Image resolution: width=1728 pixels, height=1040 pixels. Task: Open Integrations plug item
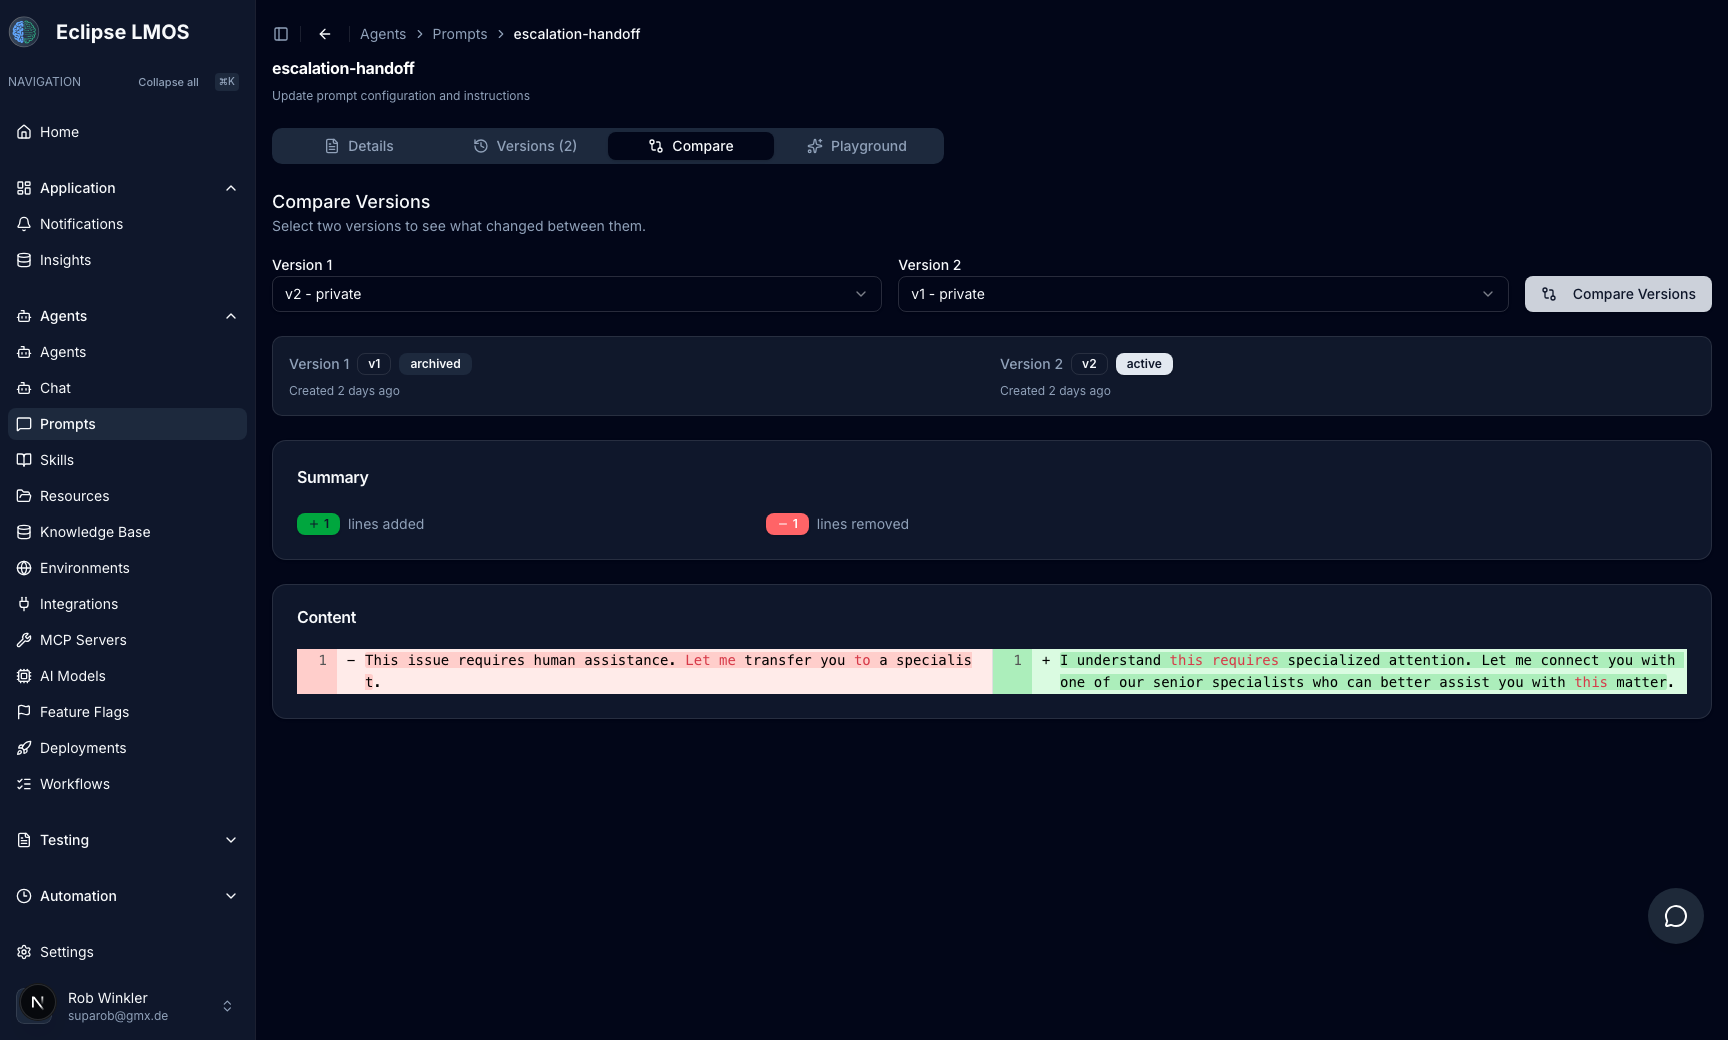(127, 604)
